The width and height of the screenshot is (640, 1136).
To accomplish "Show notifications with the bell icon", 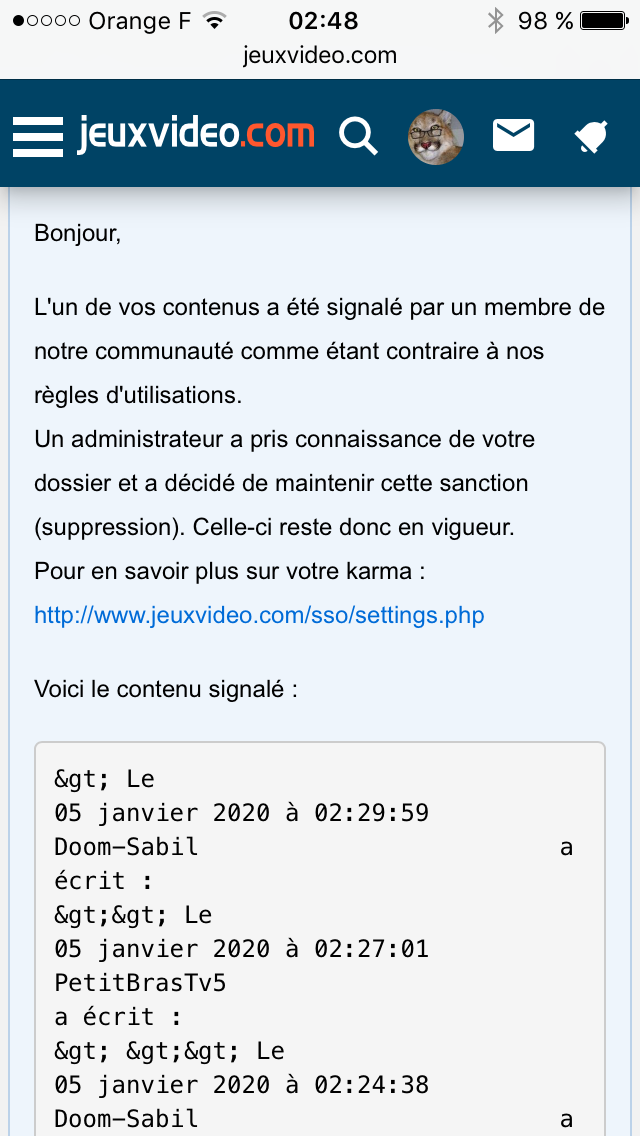I will (x=591, y=136).
